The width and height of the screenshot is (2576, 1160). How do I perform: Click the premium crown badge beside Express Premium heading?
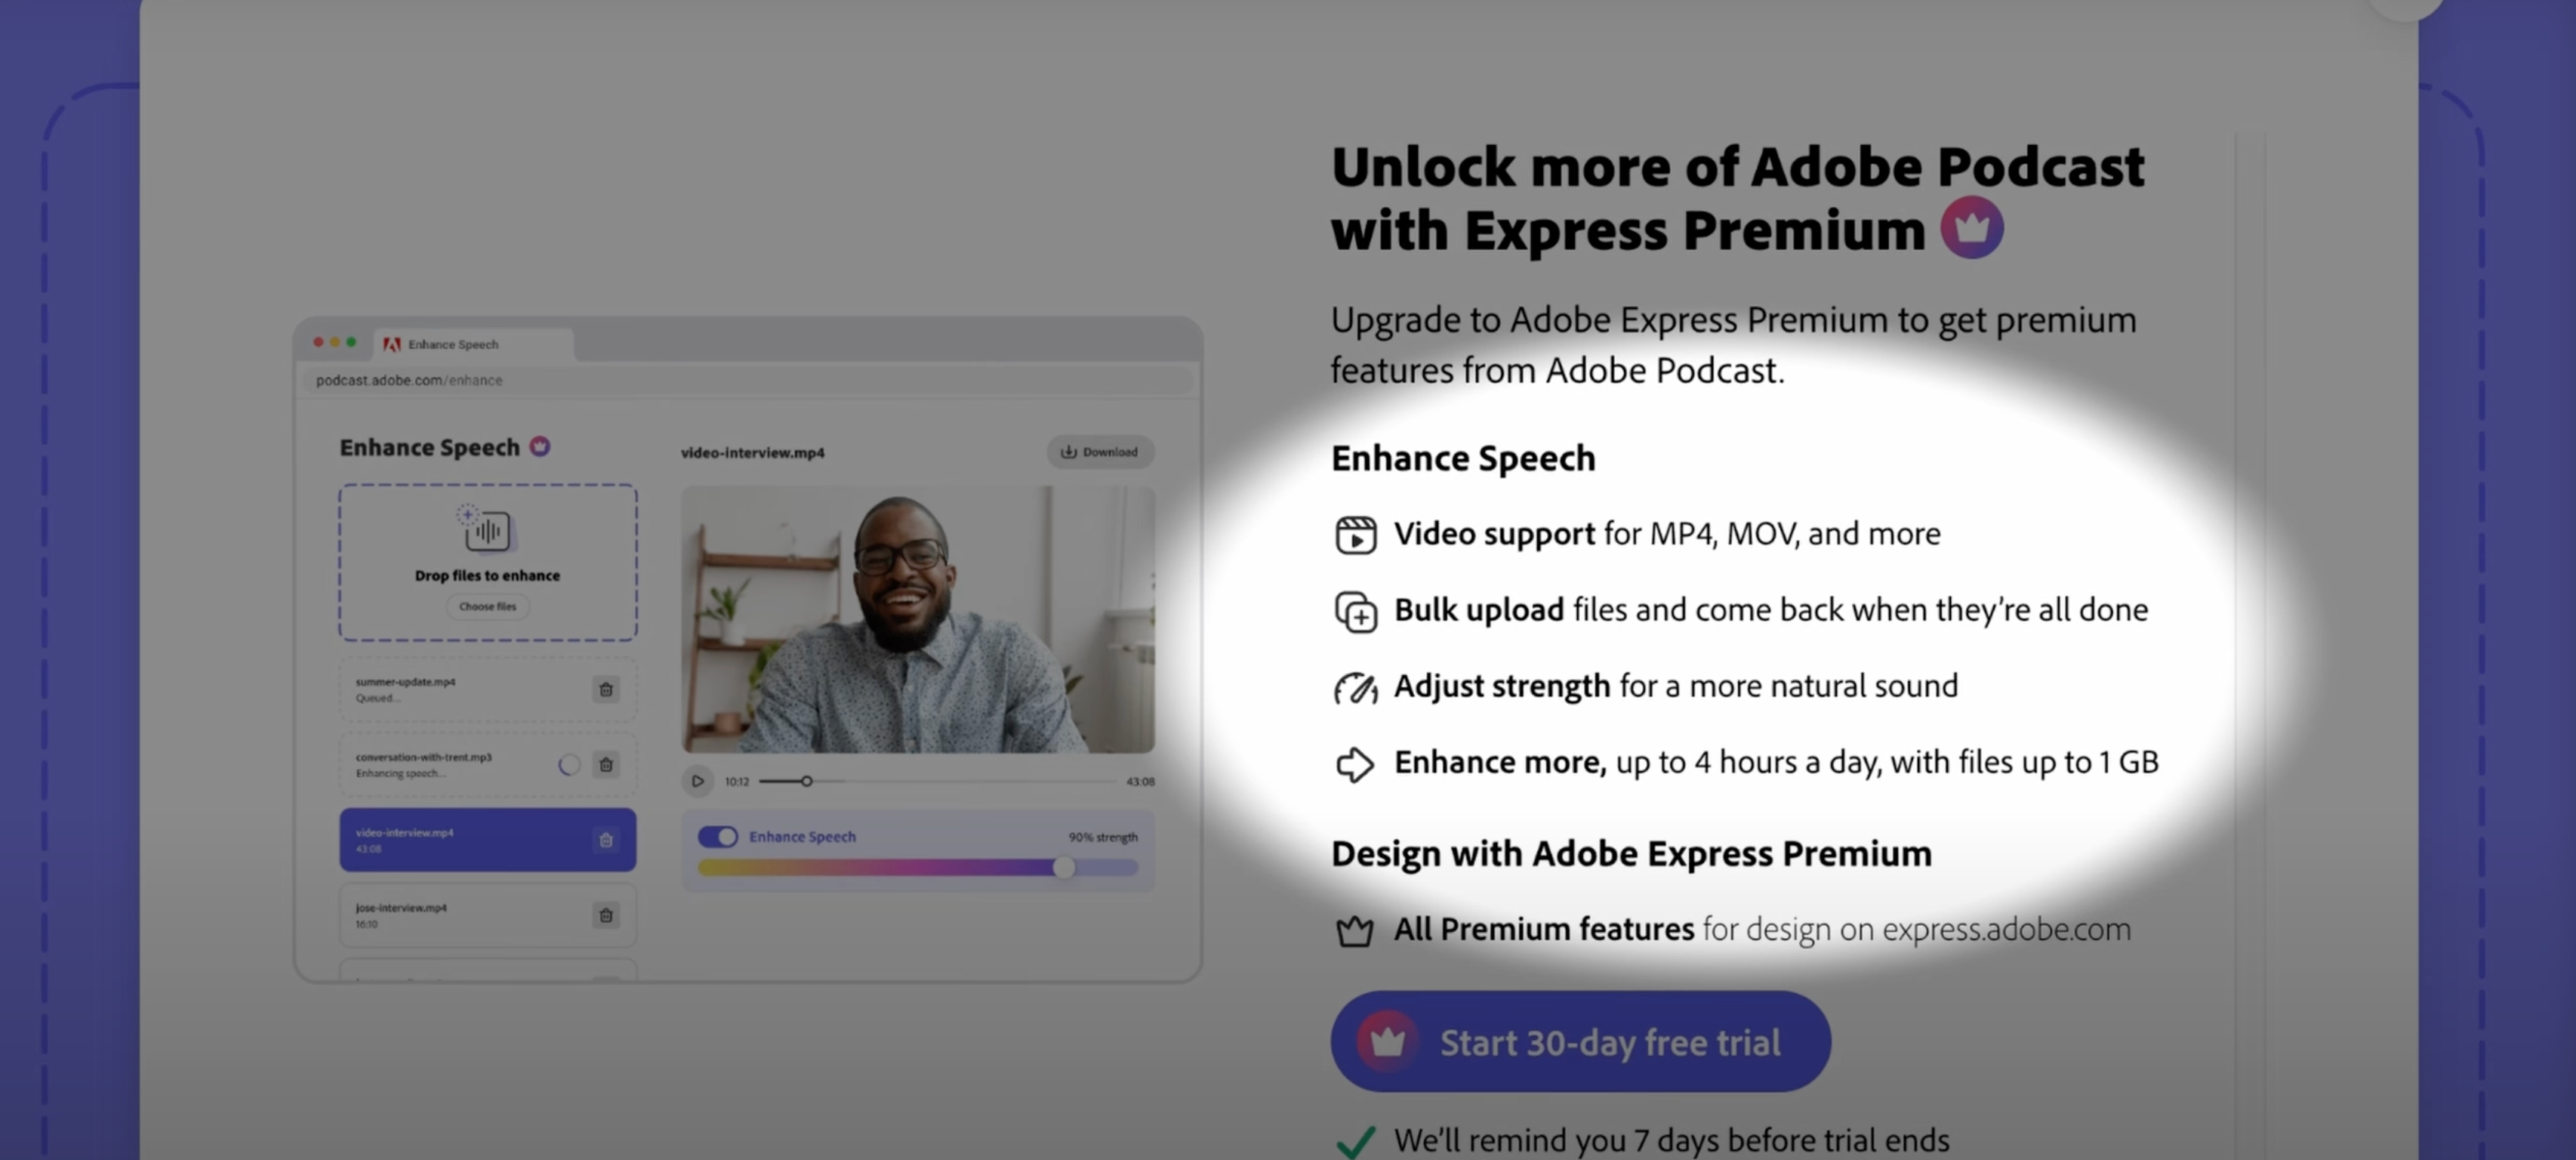[1971, 228]
